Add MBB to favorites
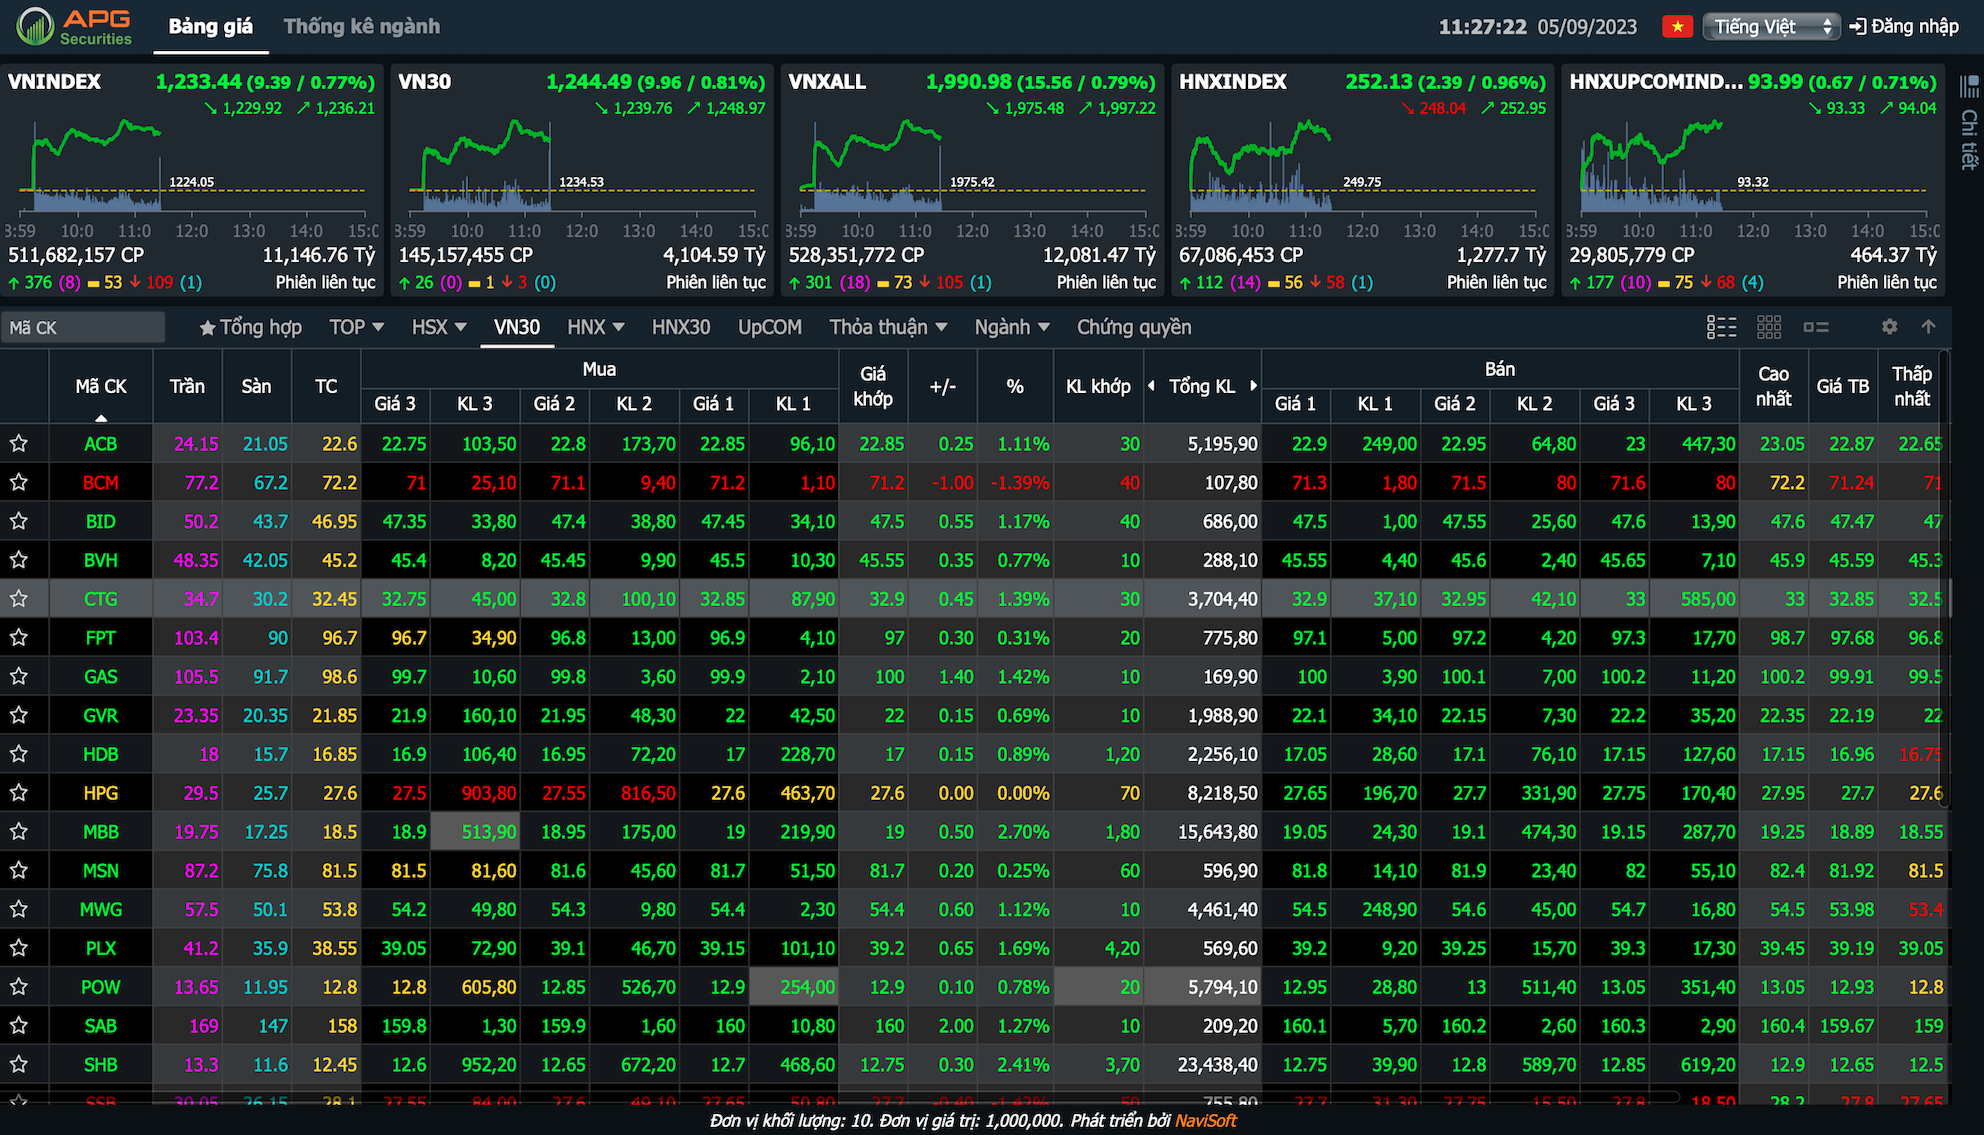 [x=18, y=832]
